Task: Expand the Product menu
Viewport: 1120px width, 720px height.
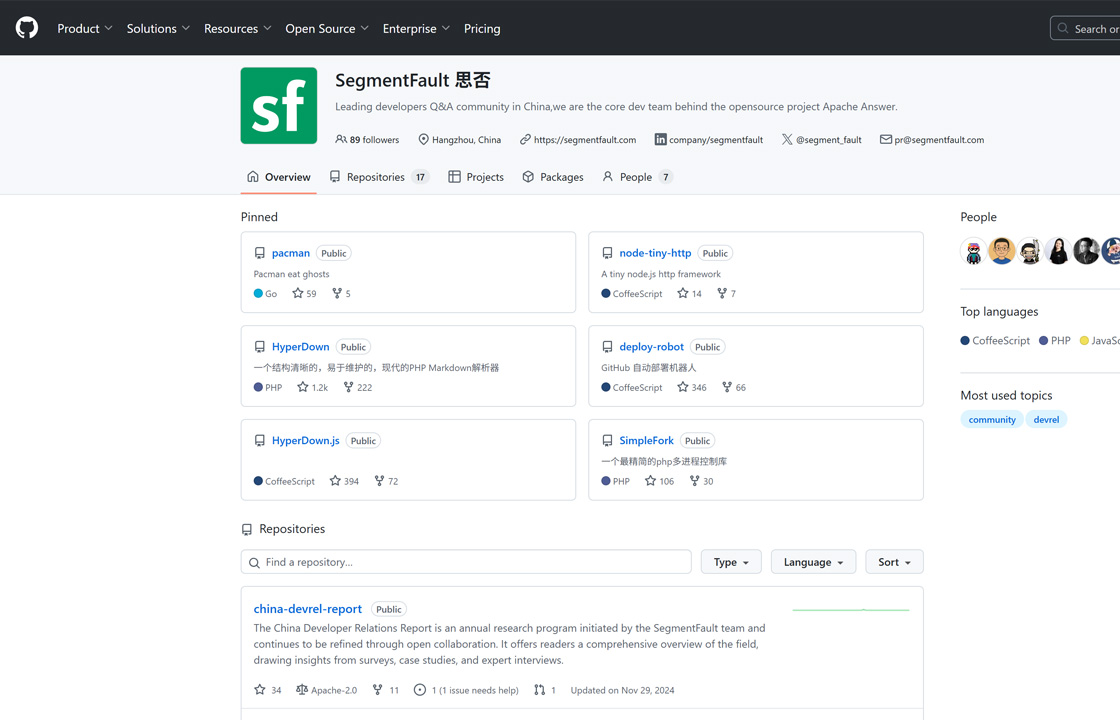Action: (x=85, y=29)
